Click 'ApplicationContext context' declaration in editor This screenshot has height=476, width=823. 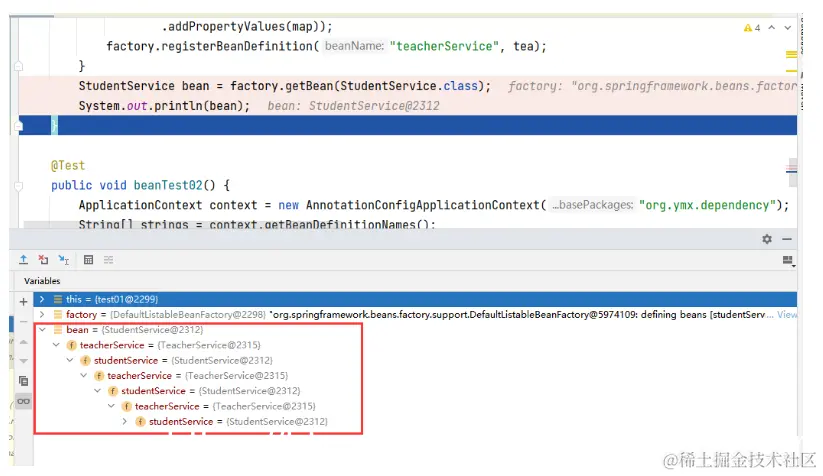[x=168, y=205]
